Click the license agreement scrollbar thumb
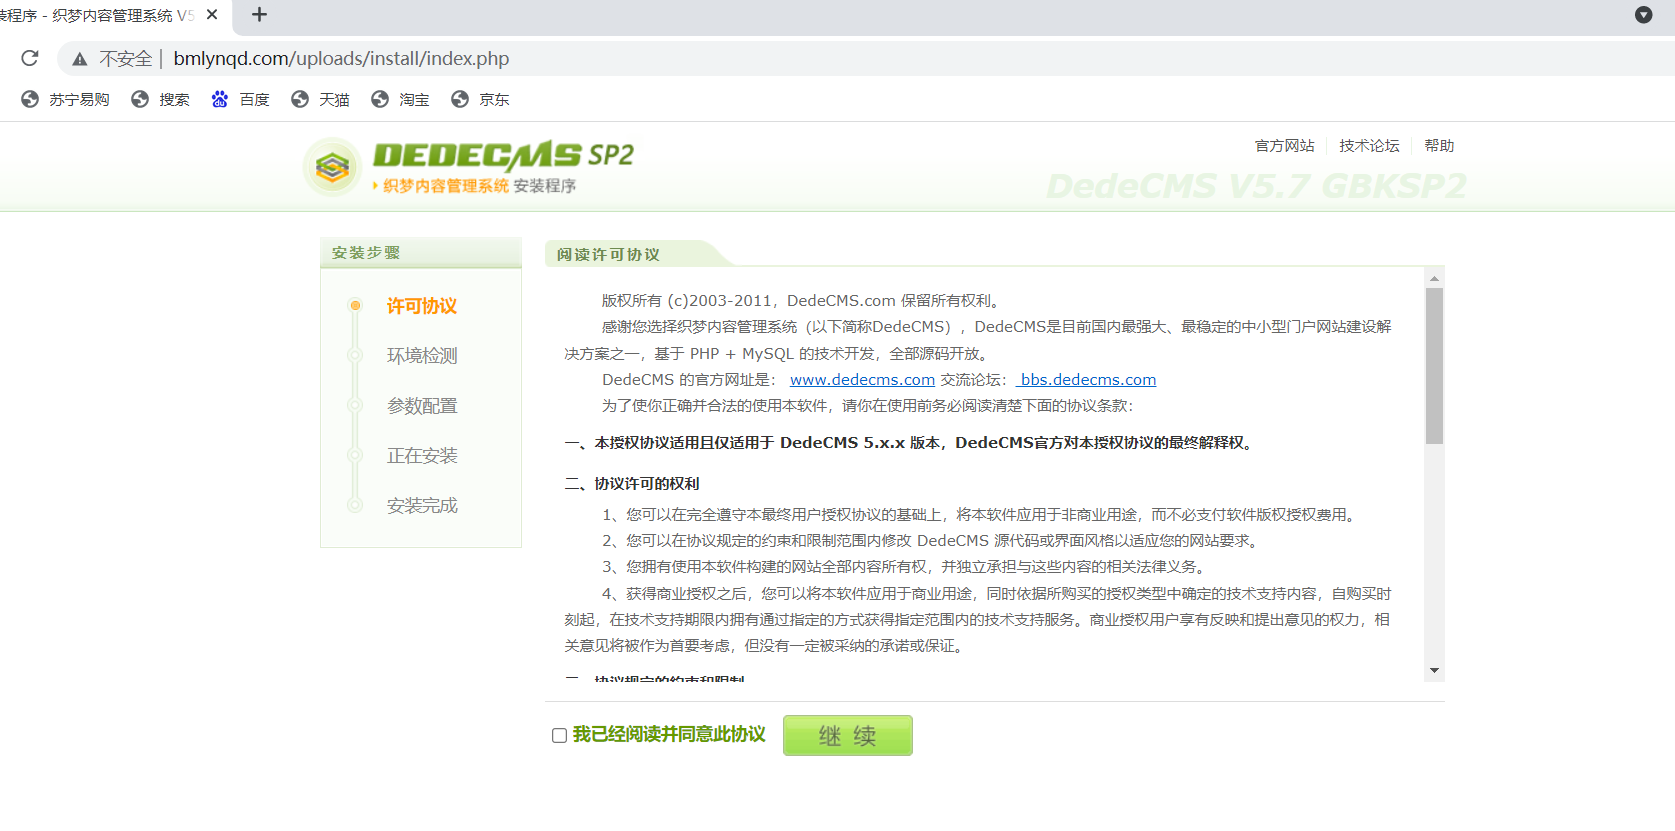1675x831 pixels. click(x=1434, y=366)
